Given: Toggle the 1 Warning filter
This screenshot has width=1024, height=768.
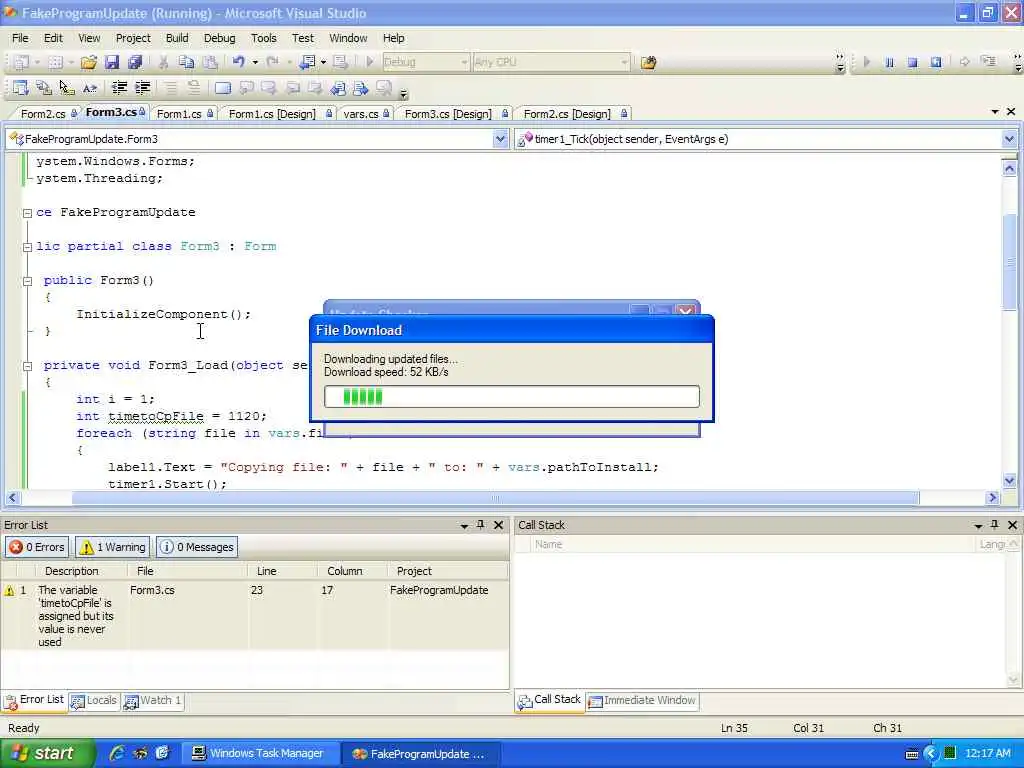Looking at the screenshot, I should click(113, 547).
